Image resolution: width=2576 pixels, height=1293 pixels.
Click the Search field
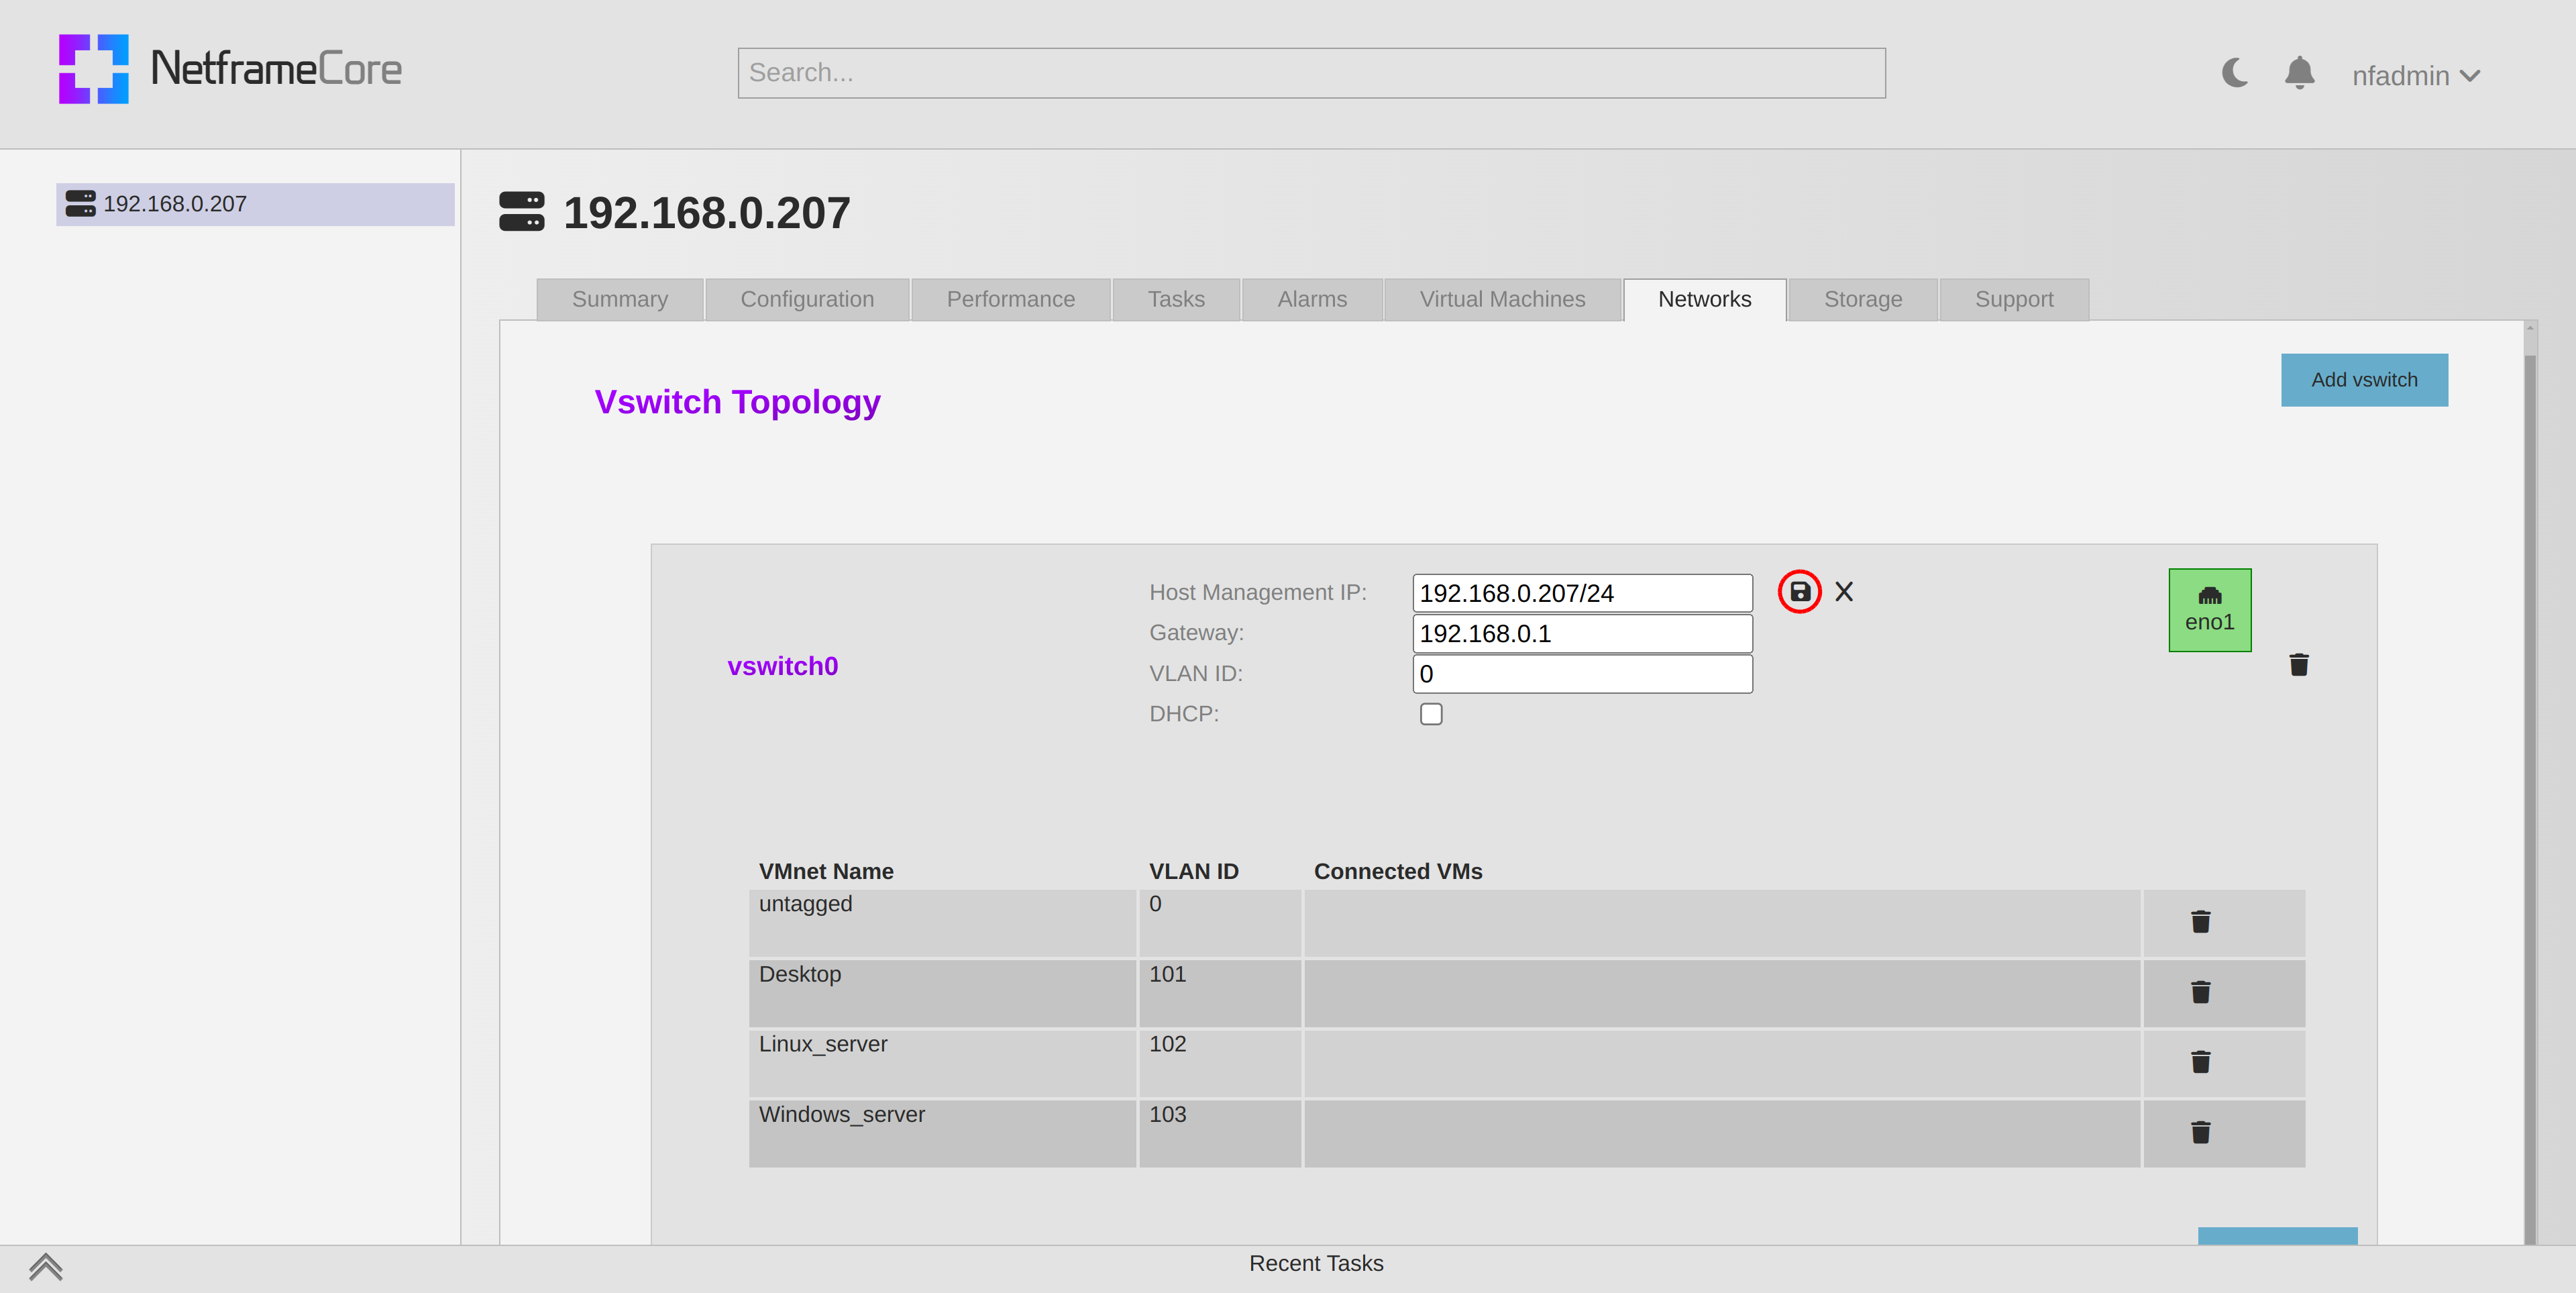click(x=1311, y=73)
